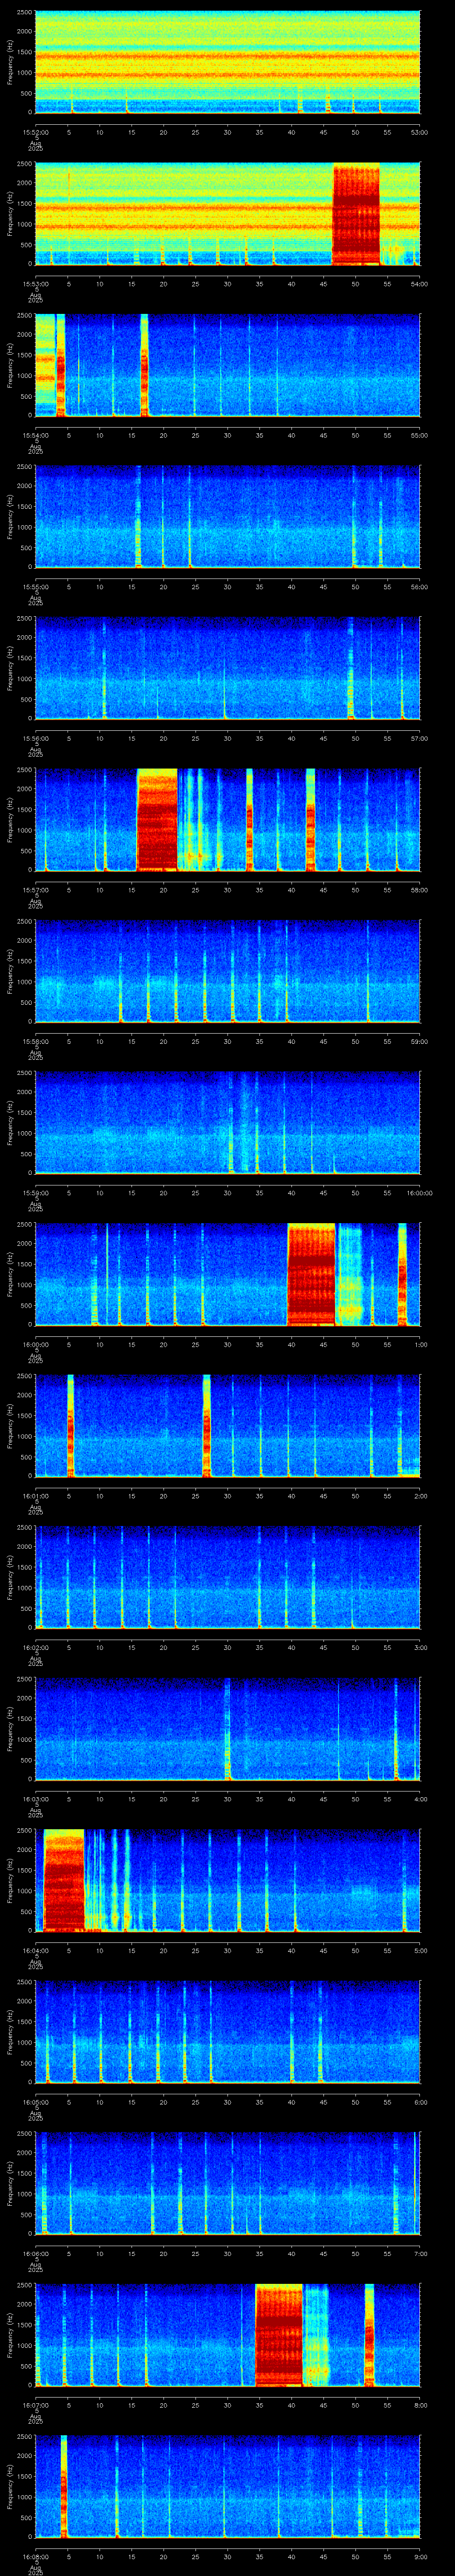Click the large red burst in the 16:07 spectrogram

click(x=279, y=2336)
